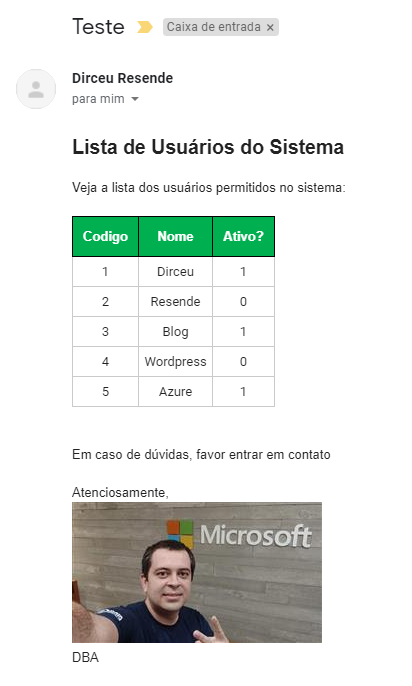Viewport: 412px width, 686px height.
Task: Click the Wordpress name cell
Action: (175, 362)
